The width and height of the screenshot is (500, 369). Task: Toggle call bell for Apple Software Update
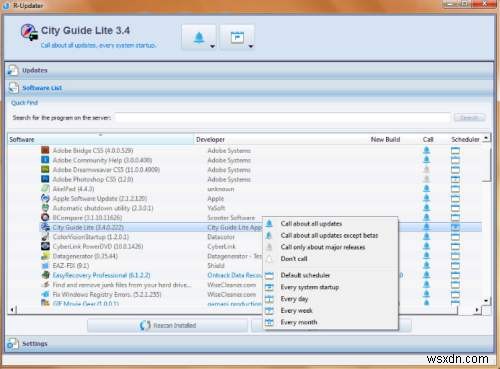426,198
